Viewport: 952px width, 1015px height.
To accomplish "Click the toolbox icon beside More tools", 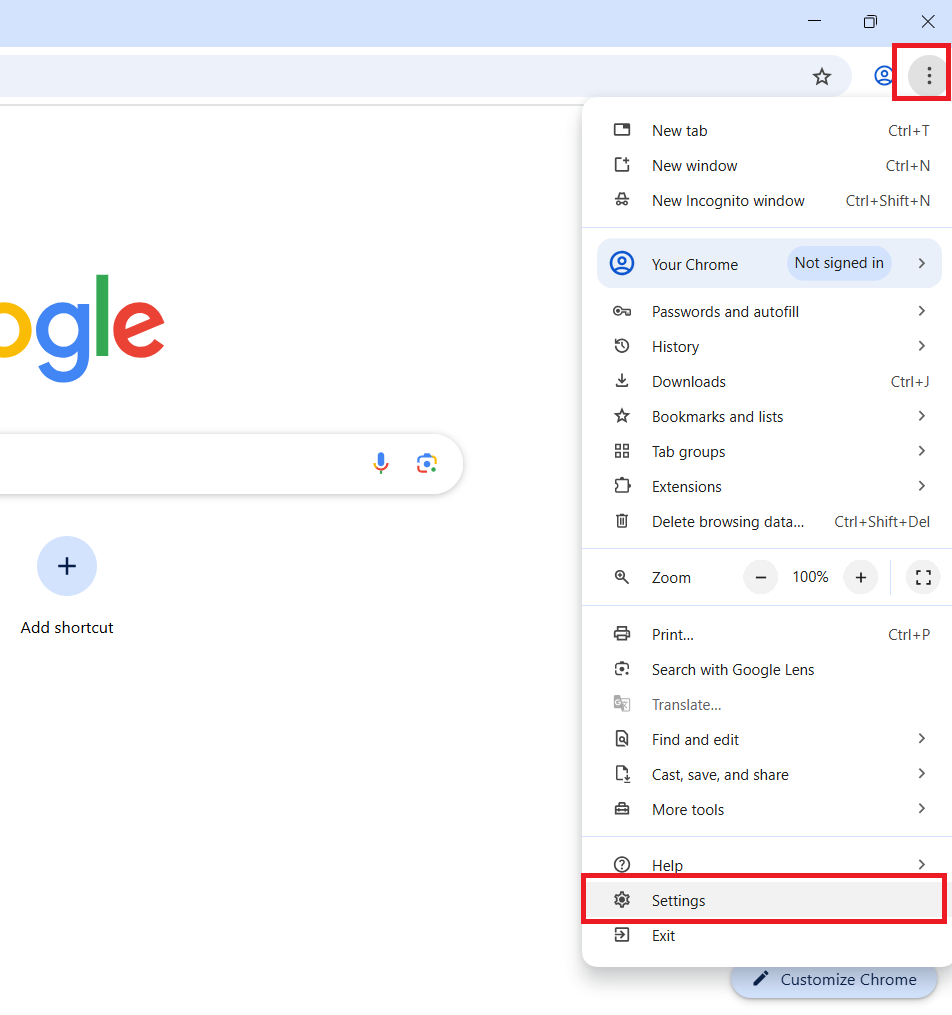I will [621, 809].
